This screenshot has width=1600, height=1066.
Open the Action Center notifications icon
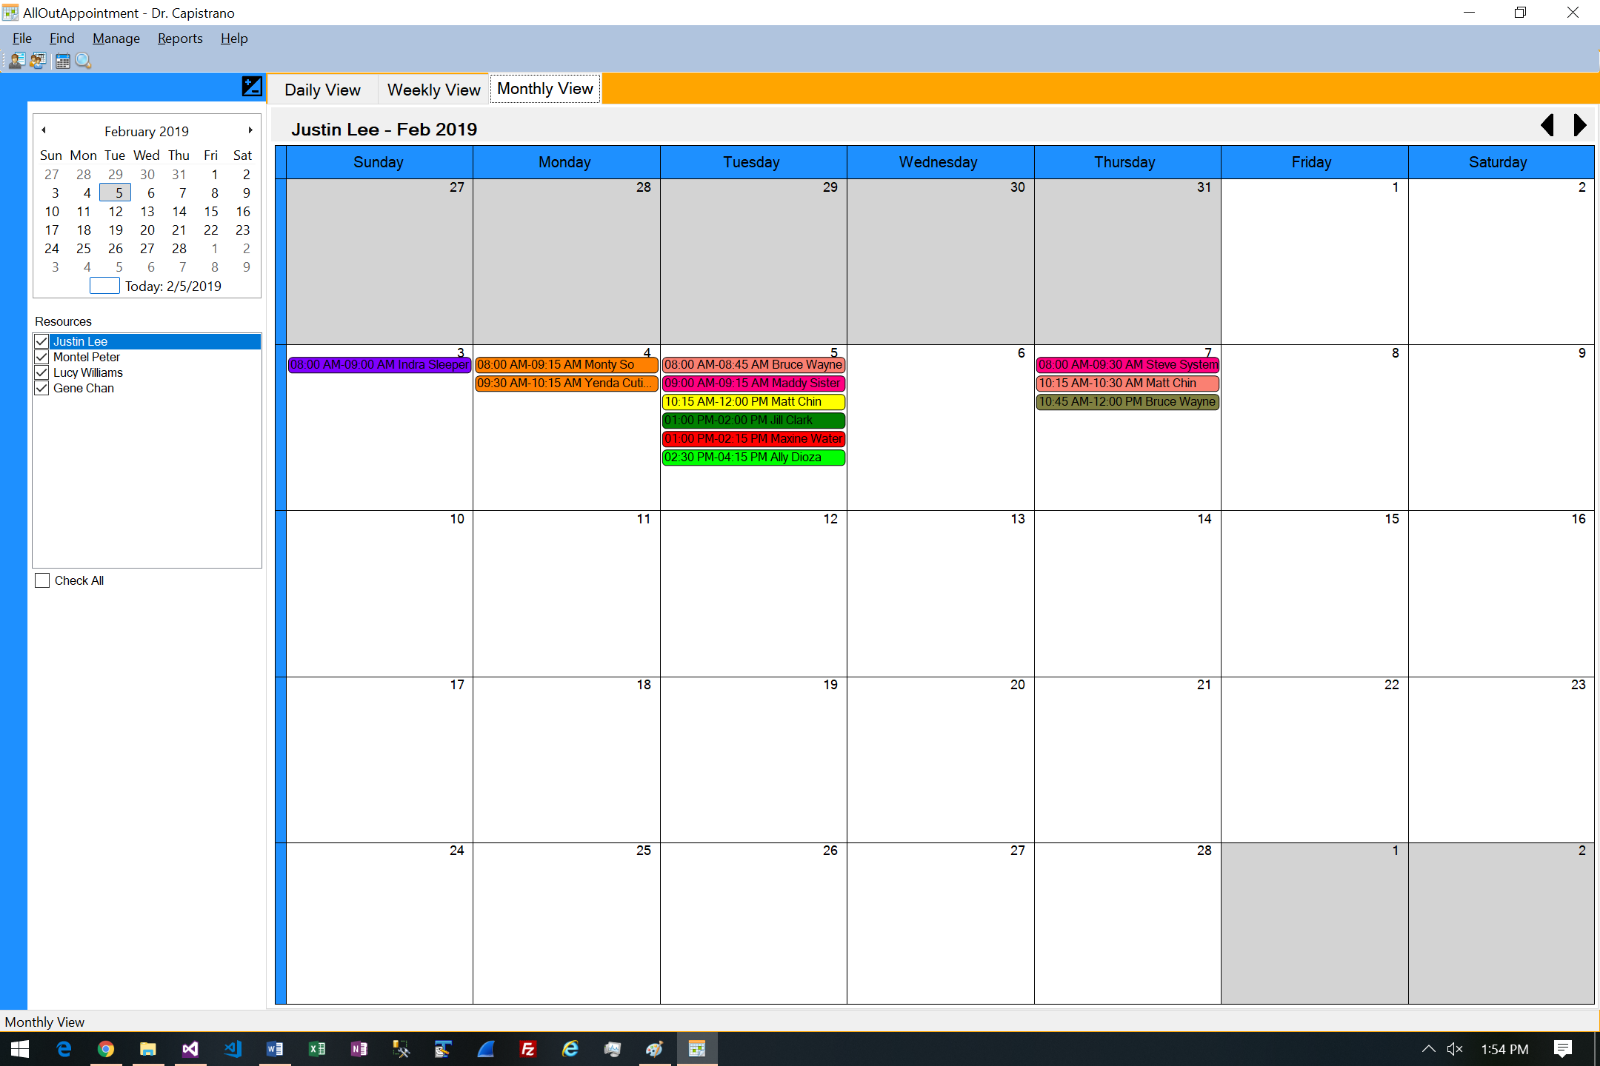tap(1563, 1049)
